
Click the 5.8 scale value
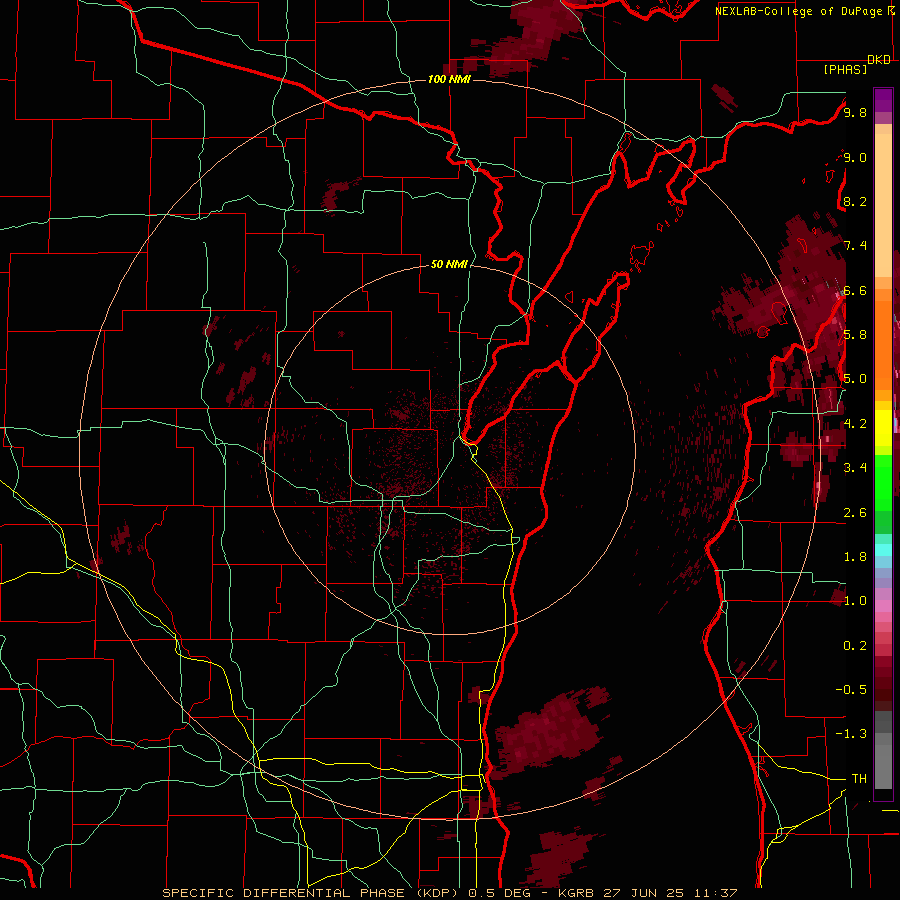[x=855, y=335]
